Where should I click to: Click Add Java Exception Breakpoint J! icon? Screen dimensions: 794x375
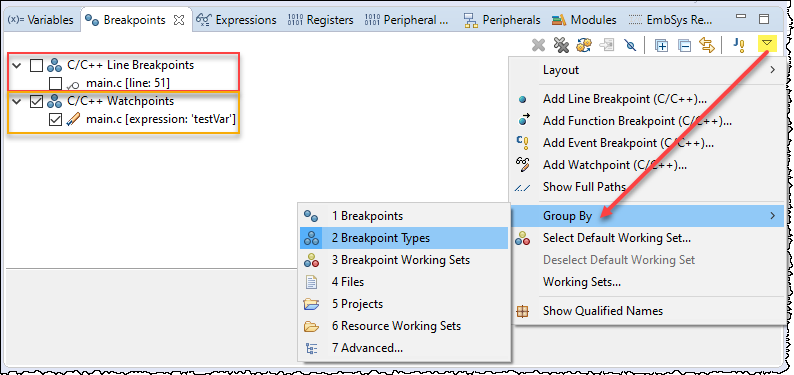[739, 46]
